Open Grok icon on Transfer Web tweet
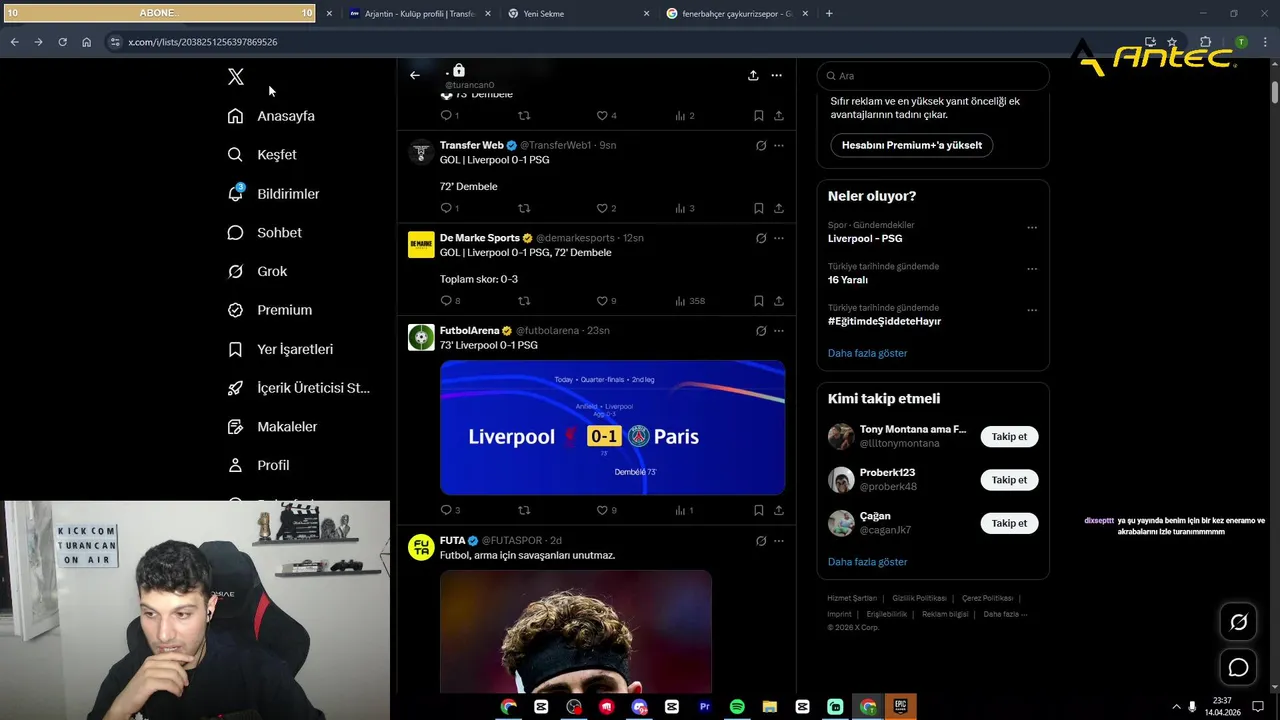The width and height of the screenshot is (1280, 720). [x=761, y=145]
